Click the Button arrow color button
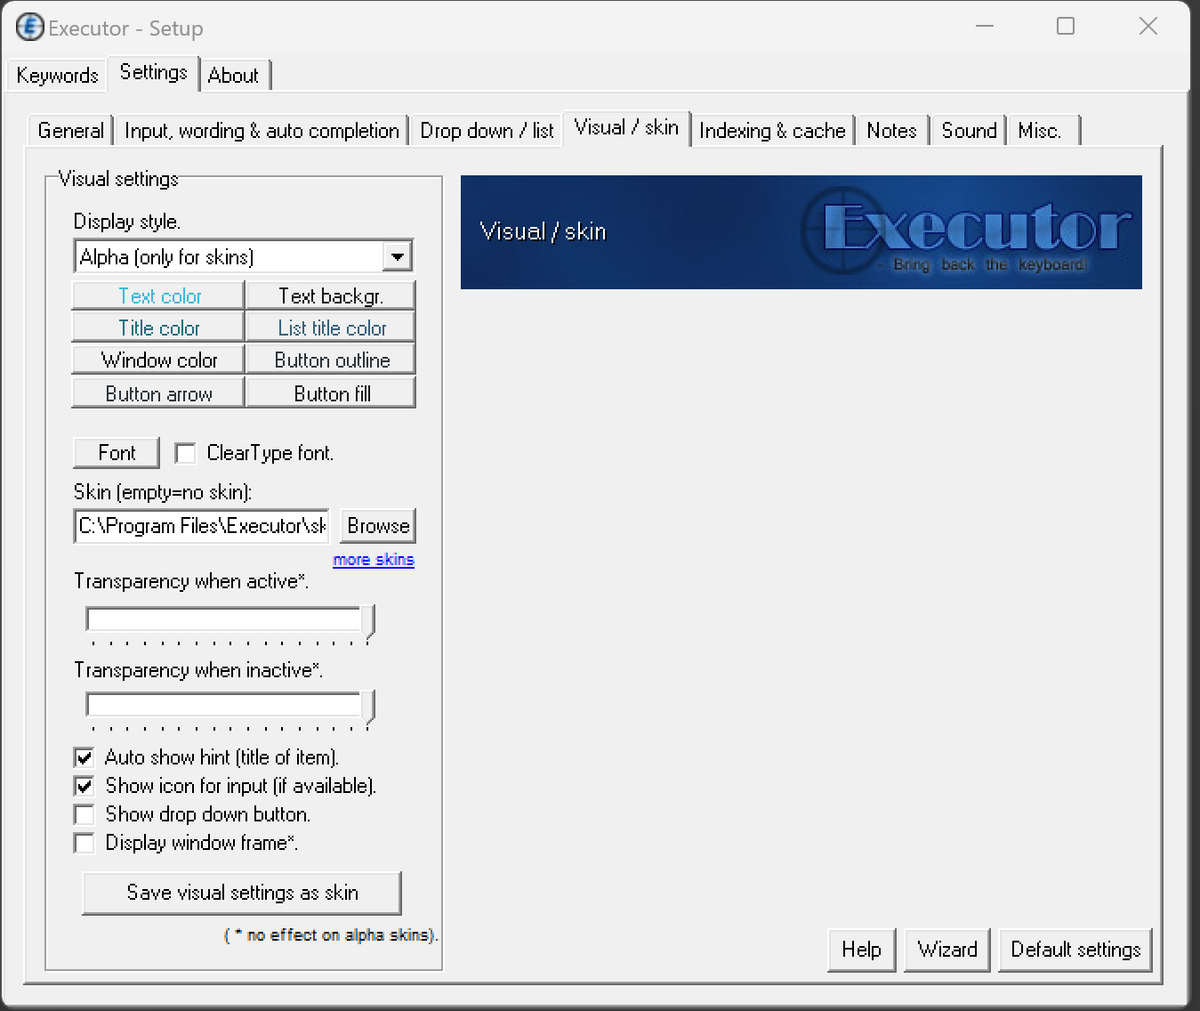The height and width of the screenshot is (1011, 1200). [158, 393]
